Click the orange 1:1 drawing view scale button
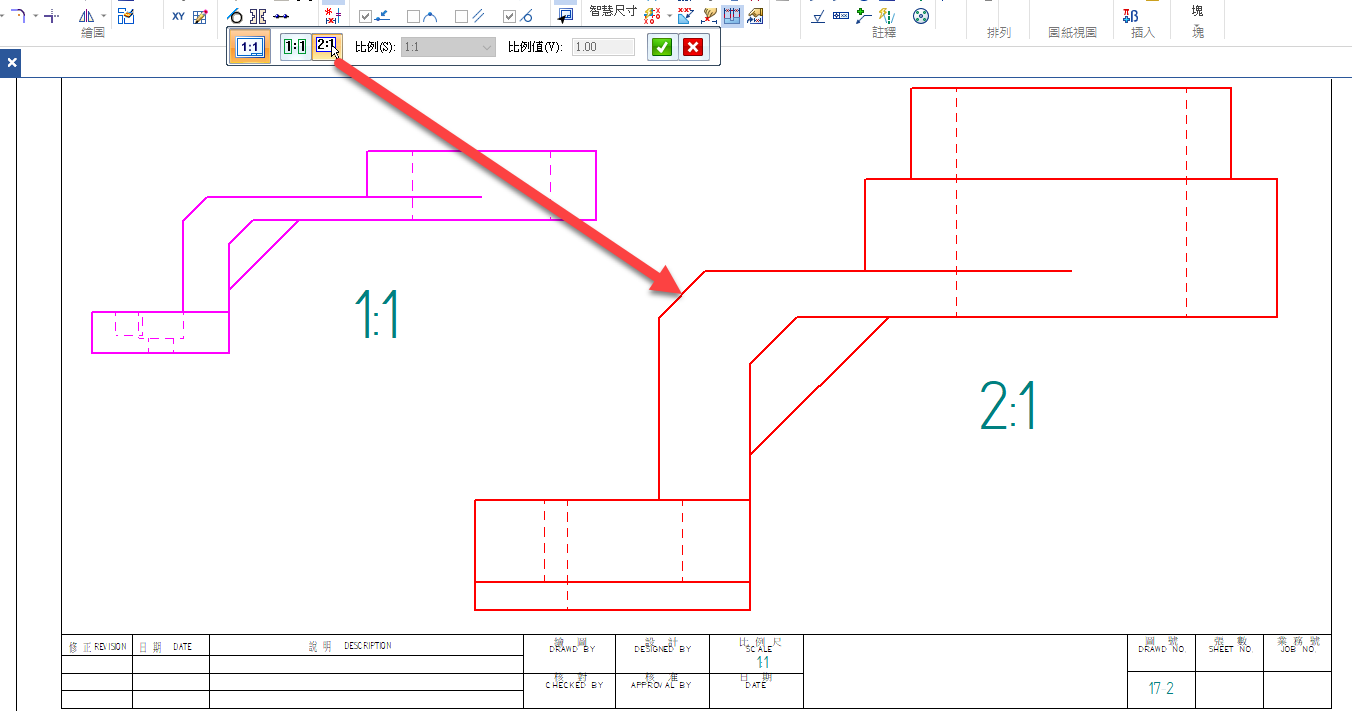1352x711 pixels. (x=249, y=47)
